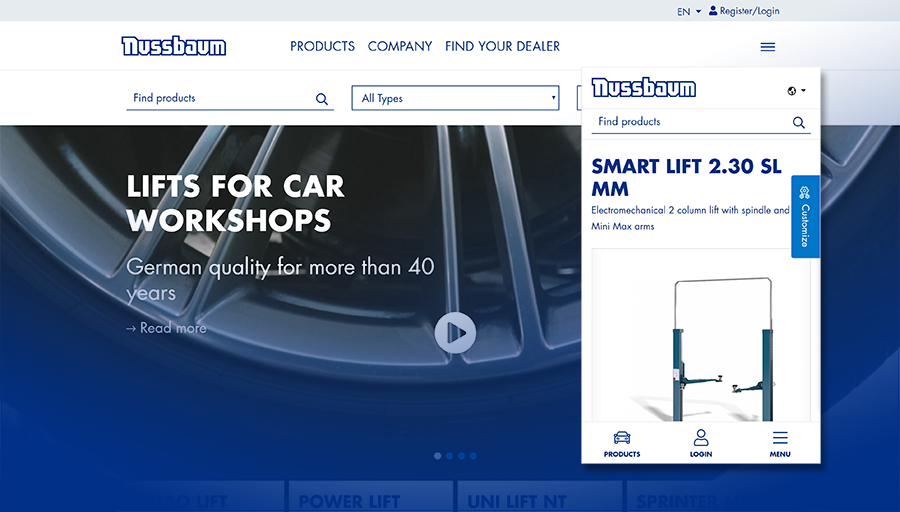Click the LIFTS FOR CAR WORKSHOPS headline
This screenshot has height=512, width=900.
click(235, 203)
